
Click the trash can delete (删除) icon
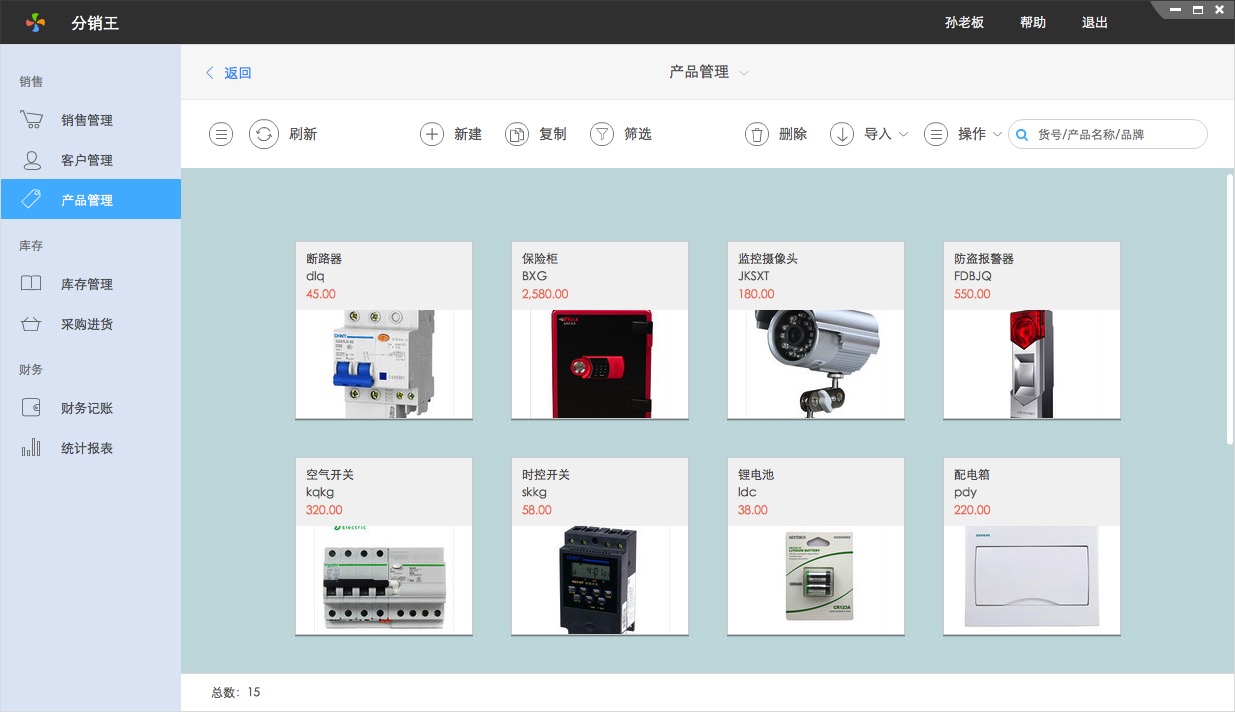pos(757,134)
